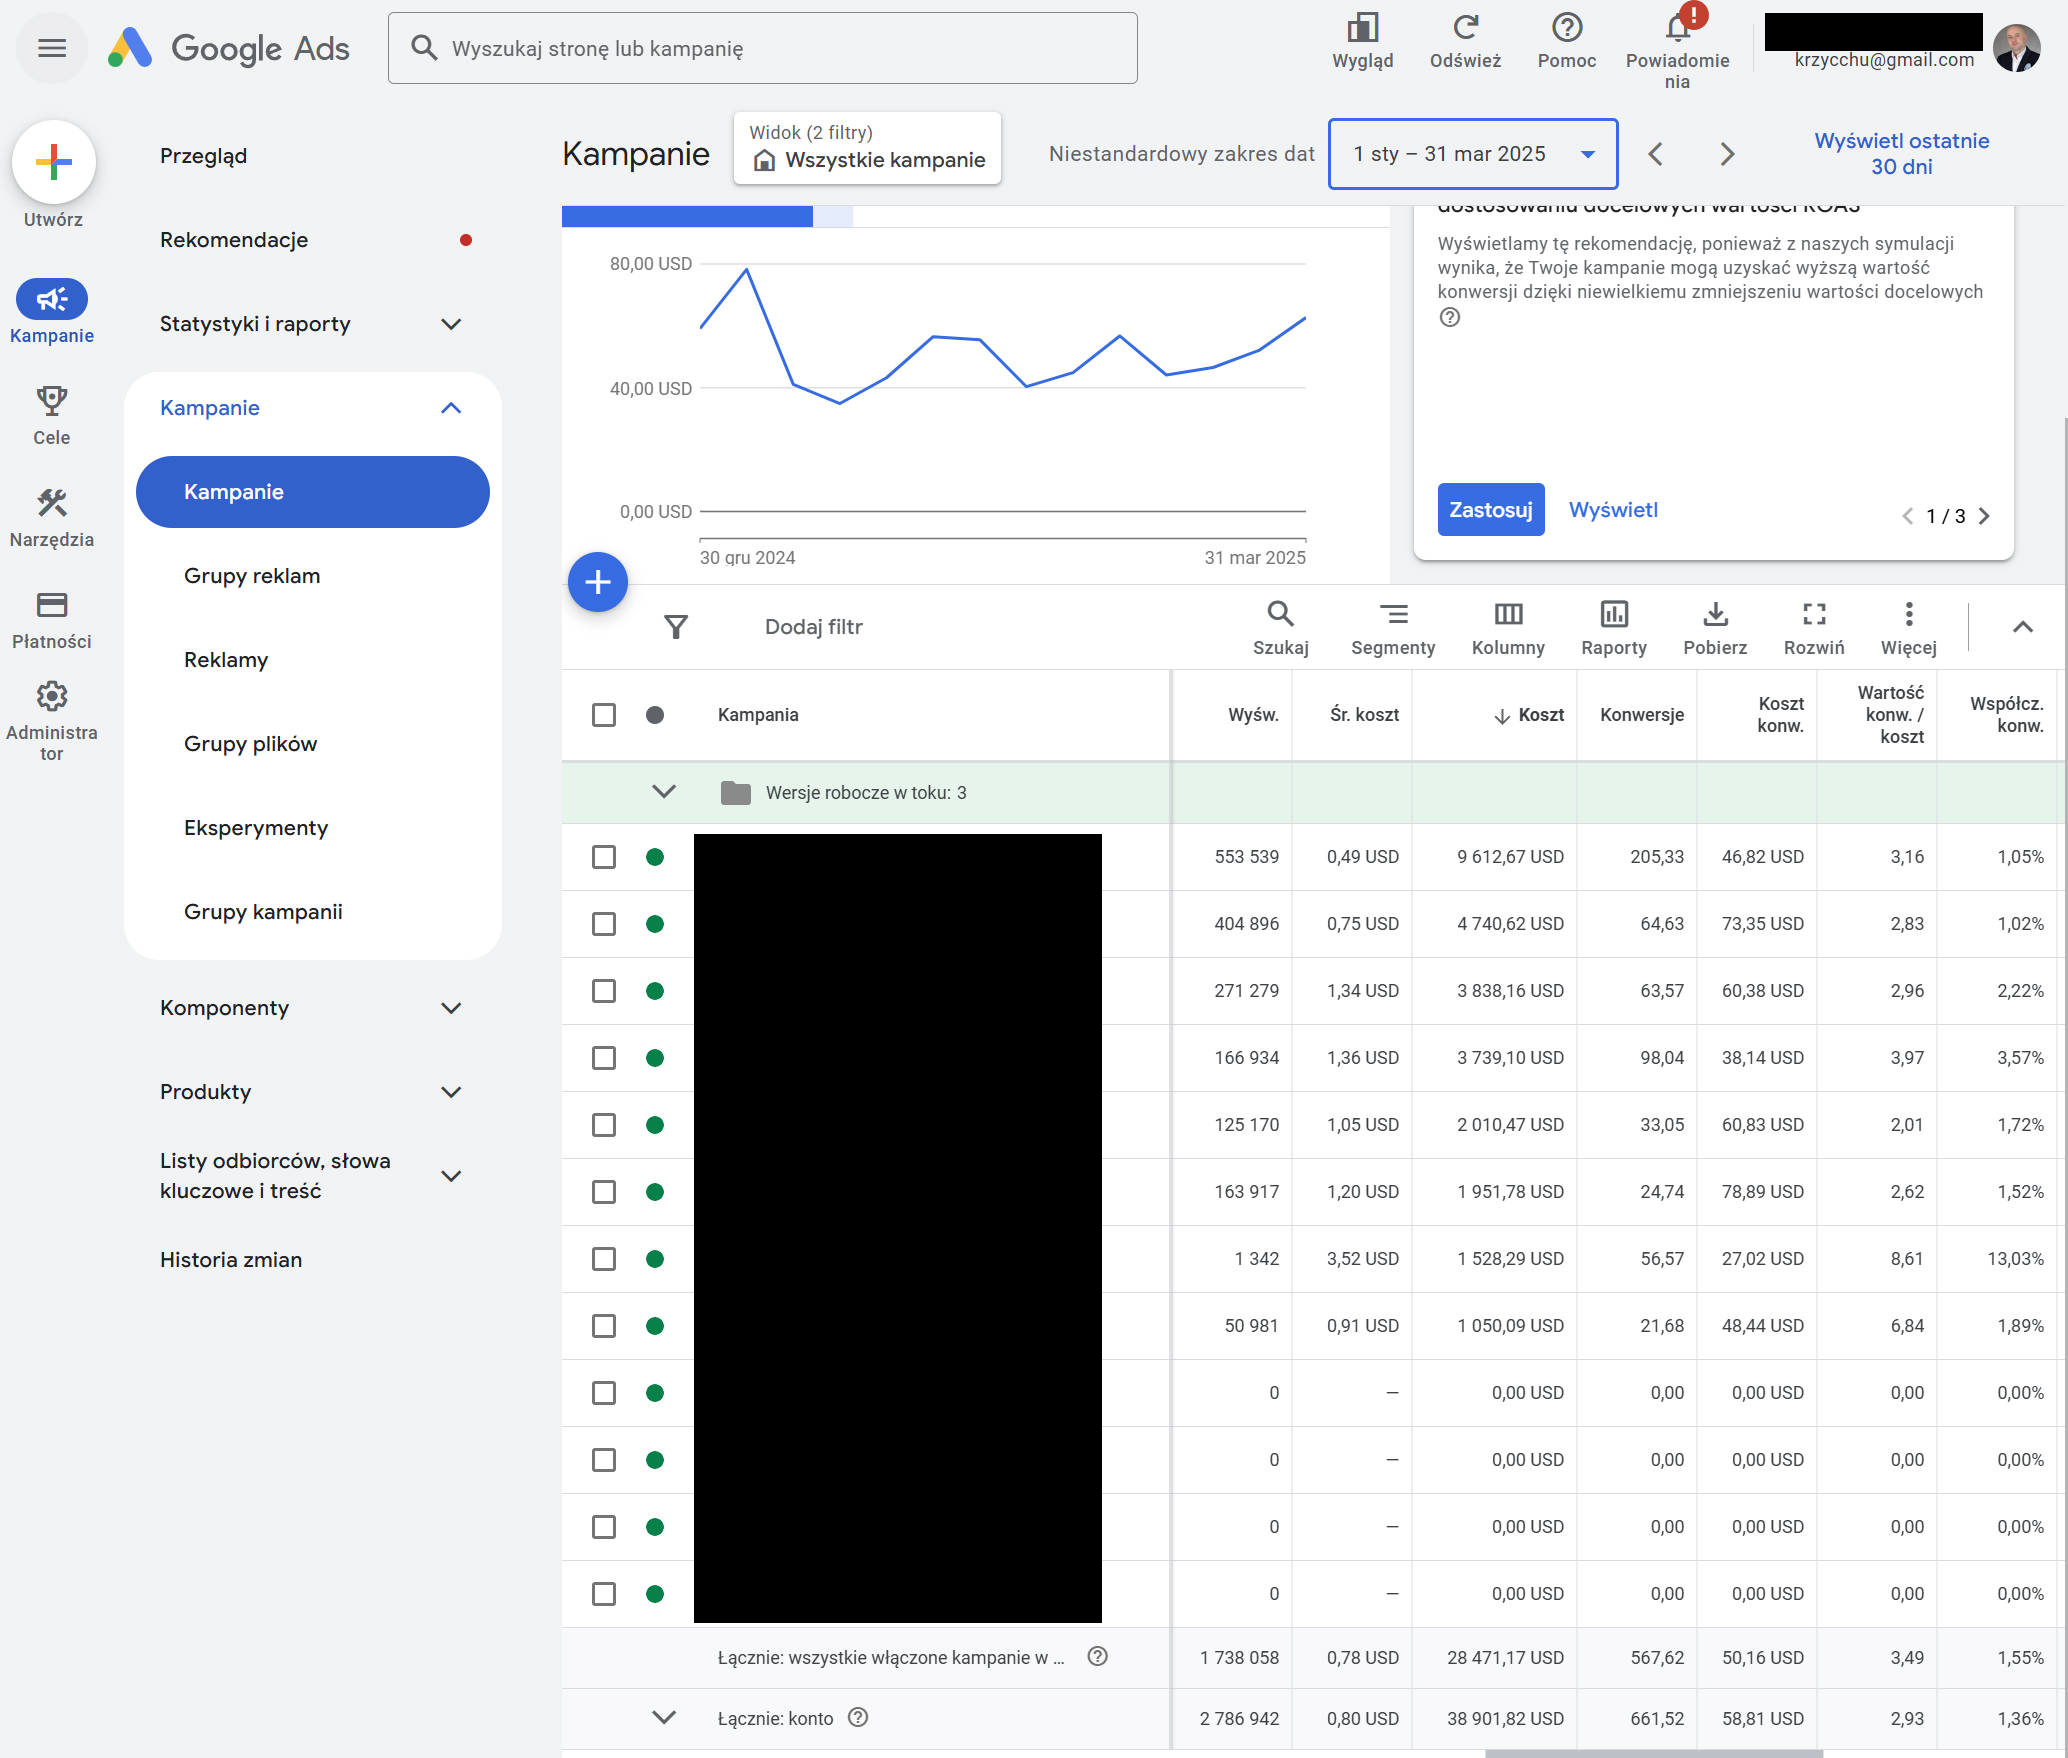Click the Google Ads logo

click(229, 48)
